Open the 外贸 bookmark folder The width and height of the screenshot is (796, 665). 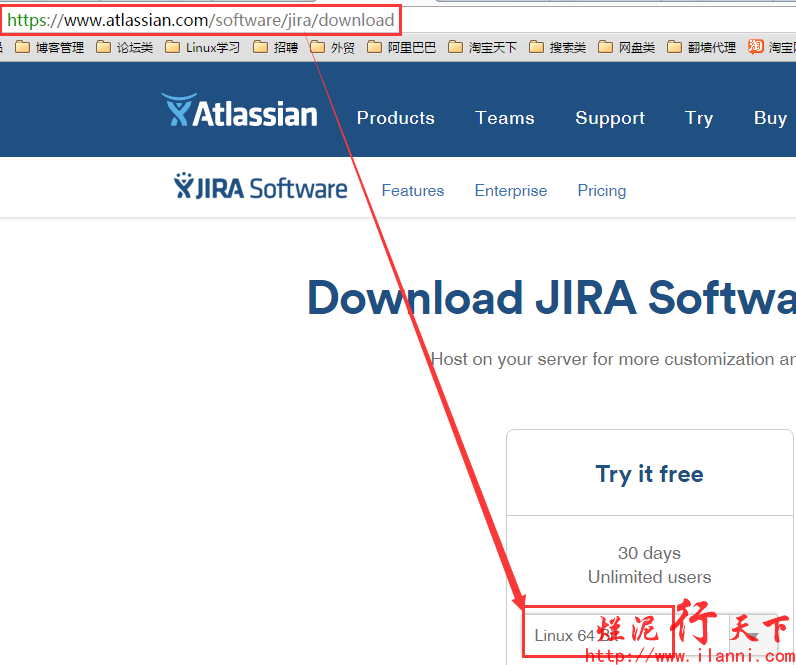(x=333, y=47)
